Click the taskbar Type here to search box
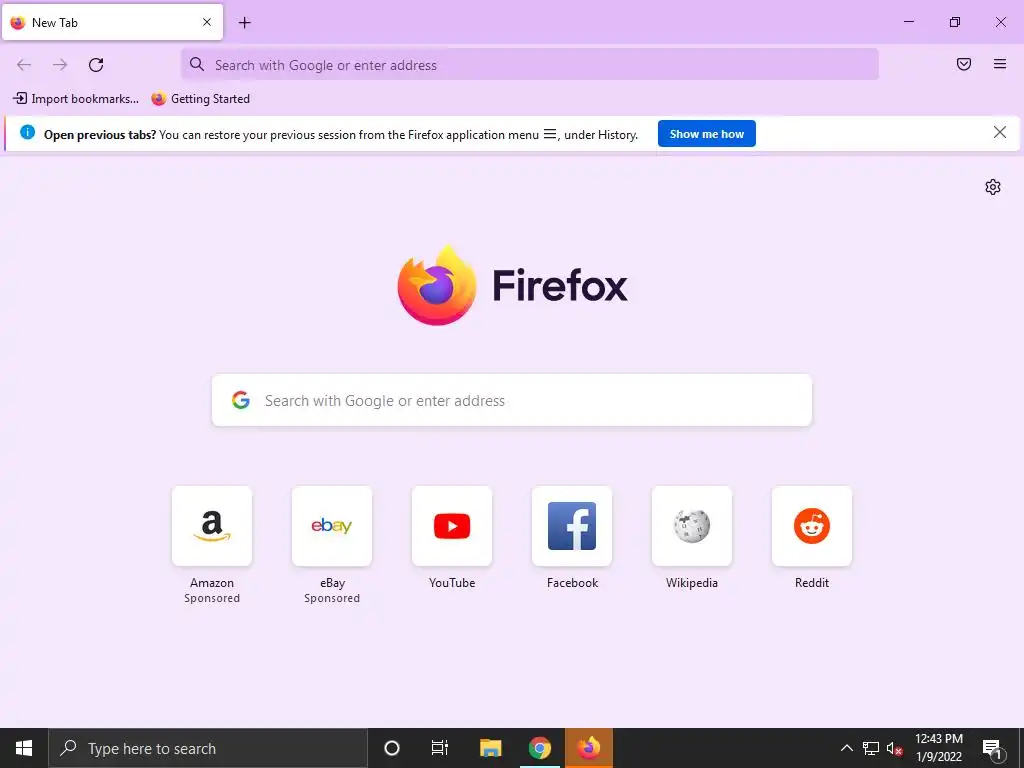 click(x=208, y=748)
